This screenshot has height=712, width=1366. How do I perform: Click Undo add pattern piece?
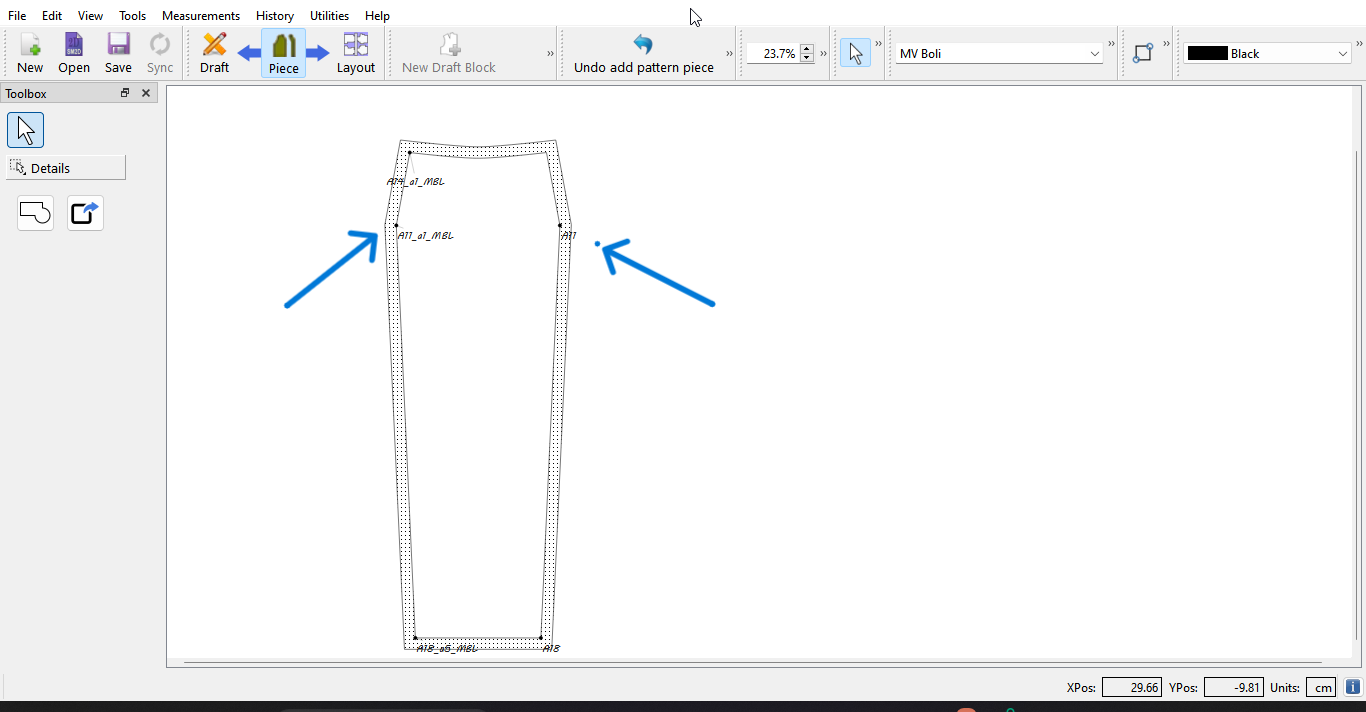click(x=643, y=53)
